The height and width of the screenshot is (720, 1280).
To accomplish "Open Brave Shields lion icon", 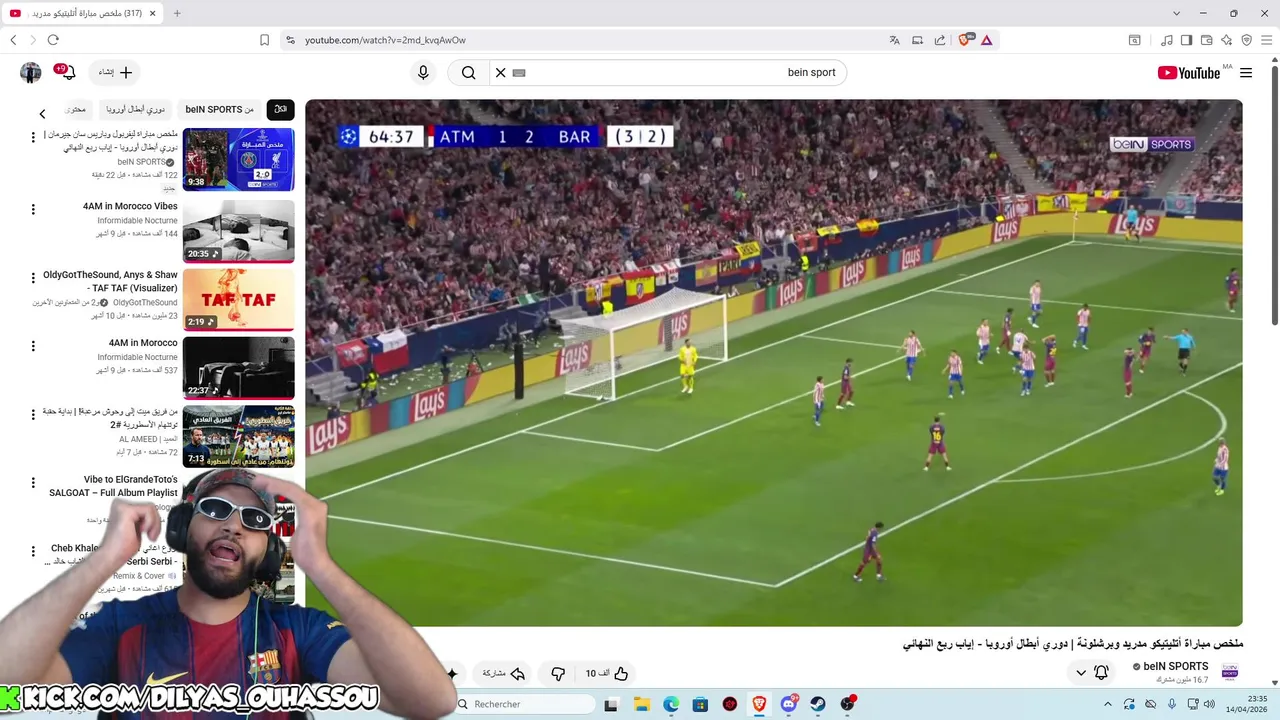I will [965, 40].
